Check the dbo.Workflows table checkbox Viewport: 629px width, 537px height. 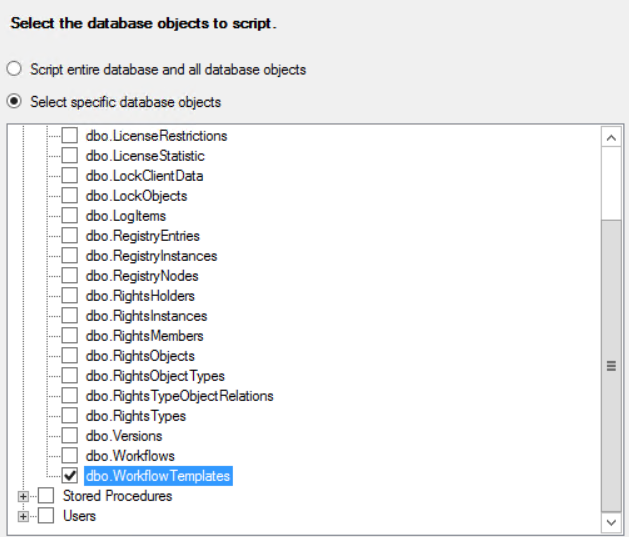coord(70,456)
